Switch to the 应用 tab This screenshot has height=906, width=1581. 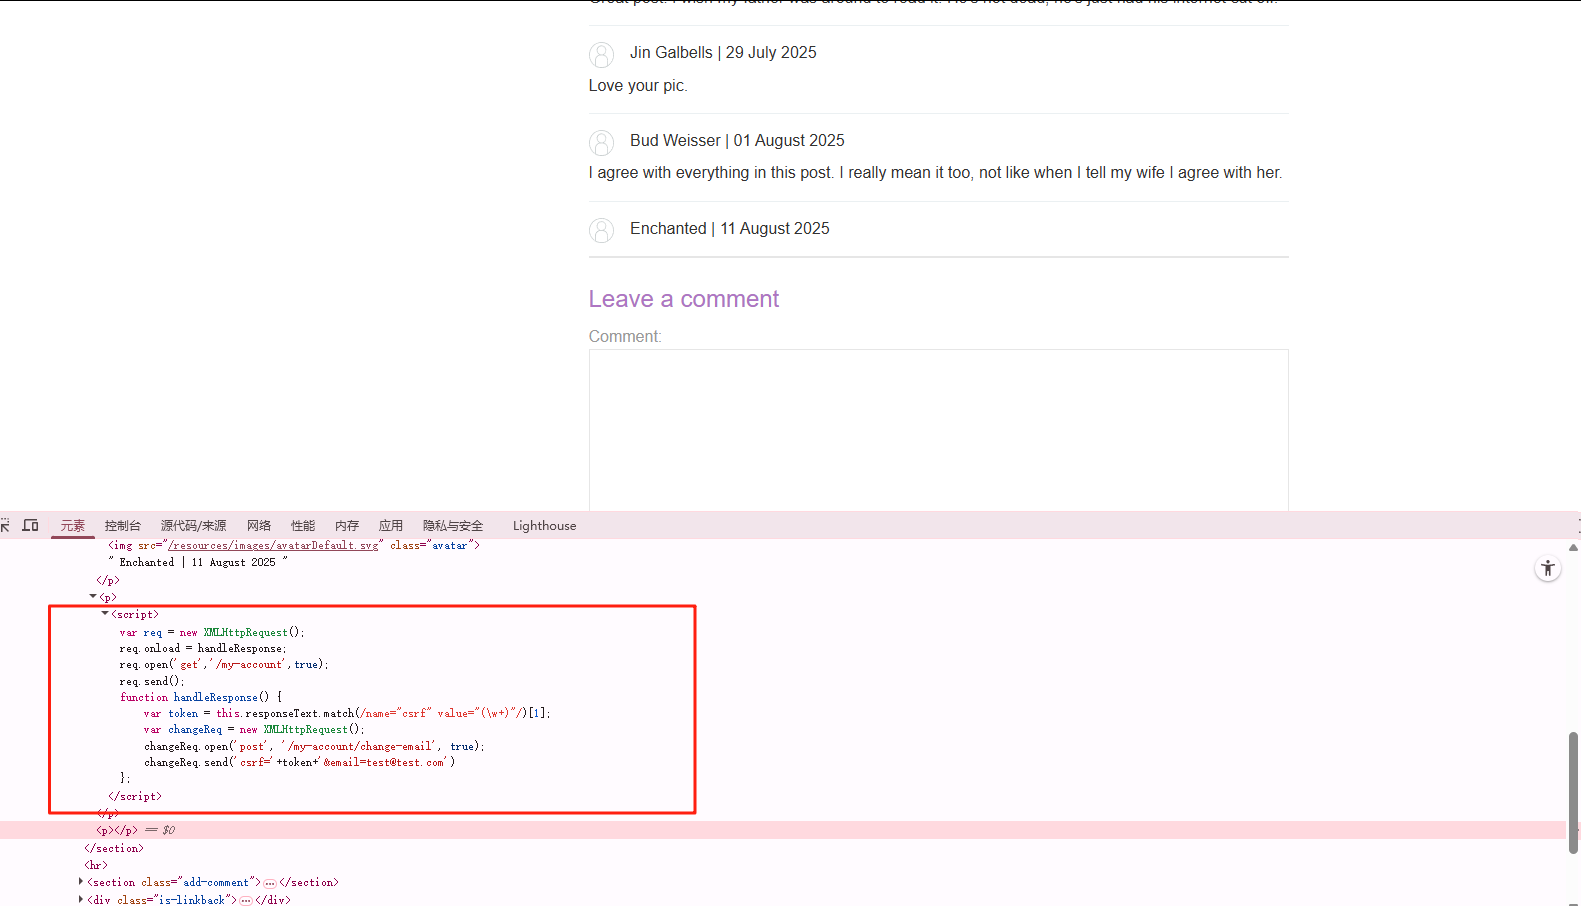click(391, 525)
